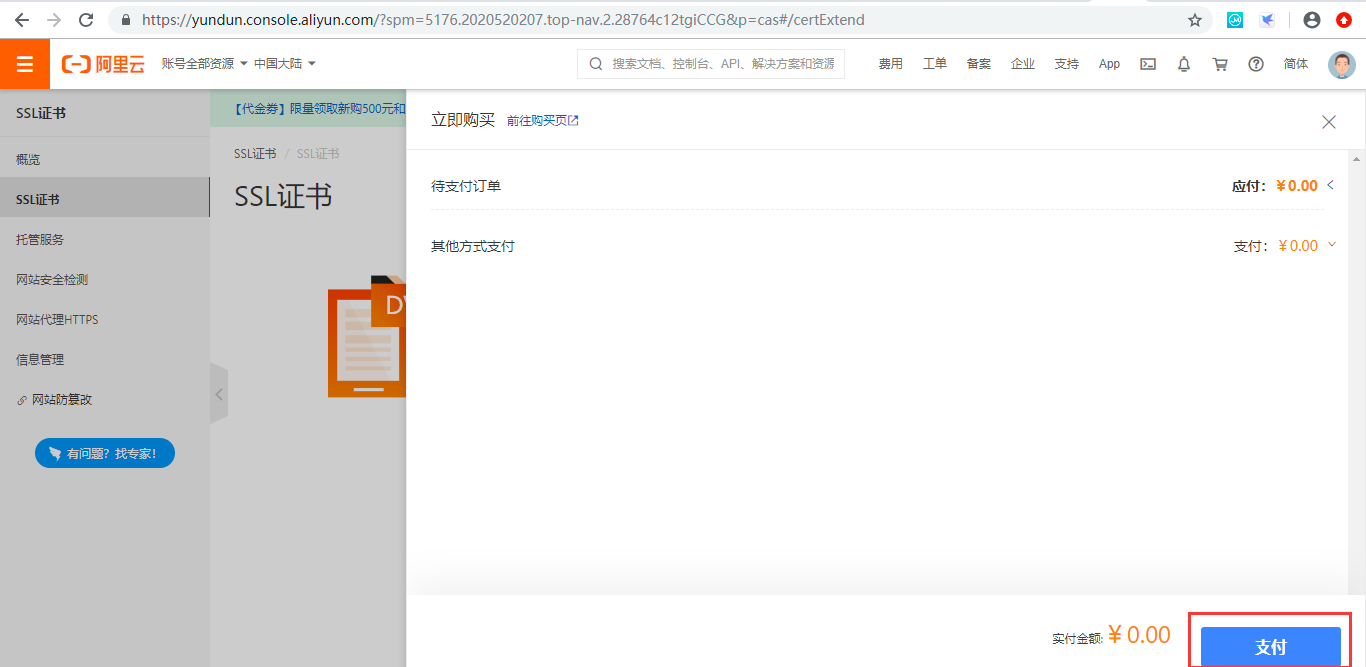Click the padlock icon in the address bar

pos(125,19)
